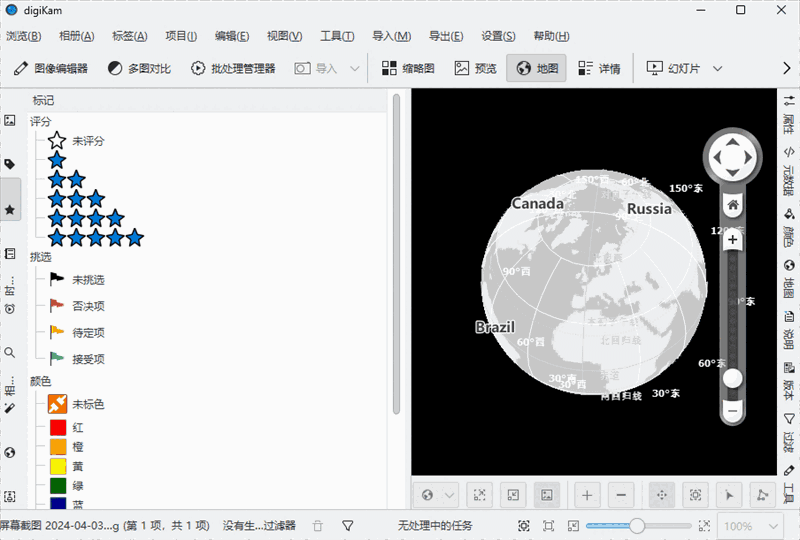
Task: Open the search sidebar magnifier icon
Action: click(10, 353)
